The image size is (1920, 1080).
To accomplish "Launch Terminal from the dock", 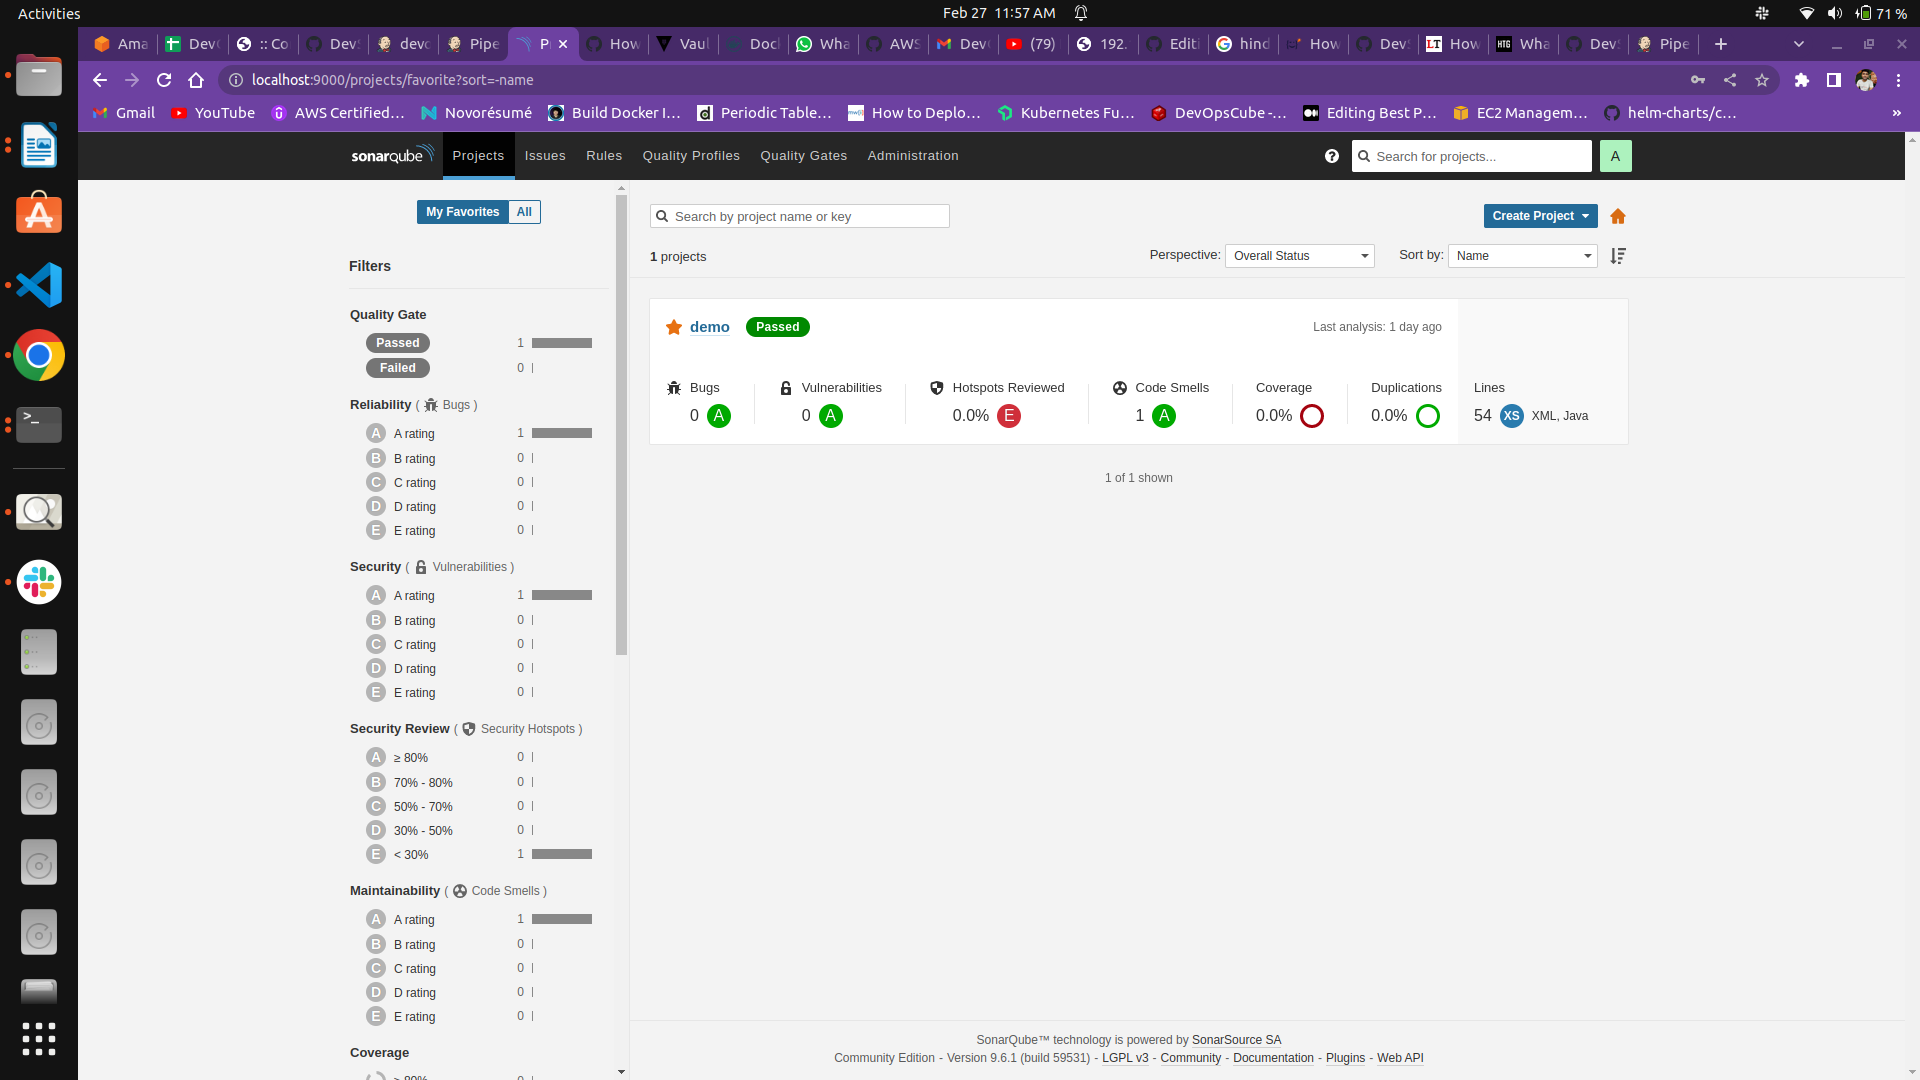I will (x=39, y=425).
